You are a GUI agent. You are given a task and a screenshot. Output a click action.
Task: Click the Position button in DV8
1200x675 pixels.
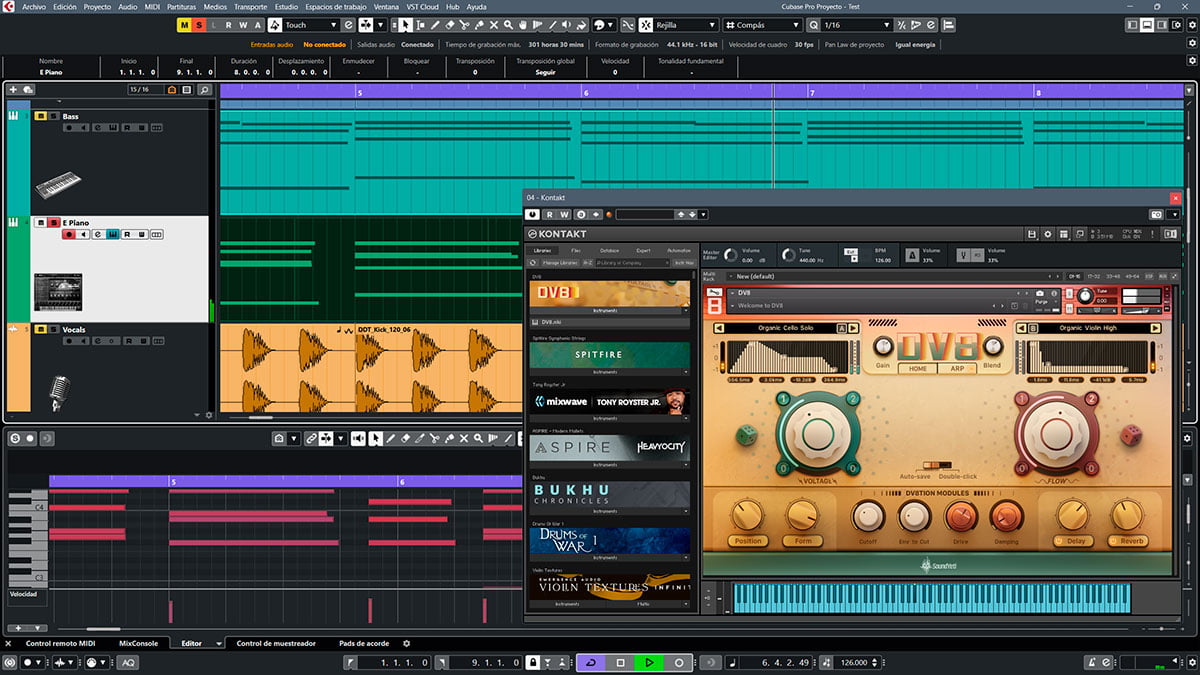tap(747, 541)
